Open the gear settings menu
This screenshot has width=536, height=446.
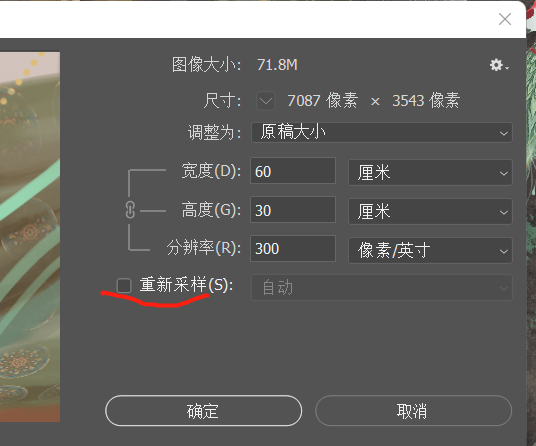click(x=499, y=65)
